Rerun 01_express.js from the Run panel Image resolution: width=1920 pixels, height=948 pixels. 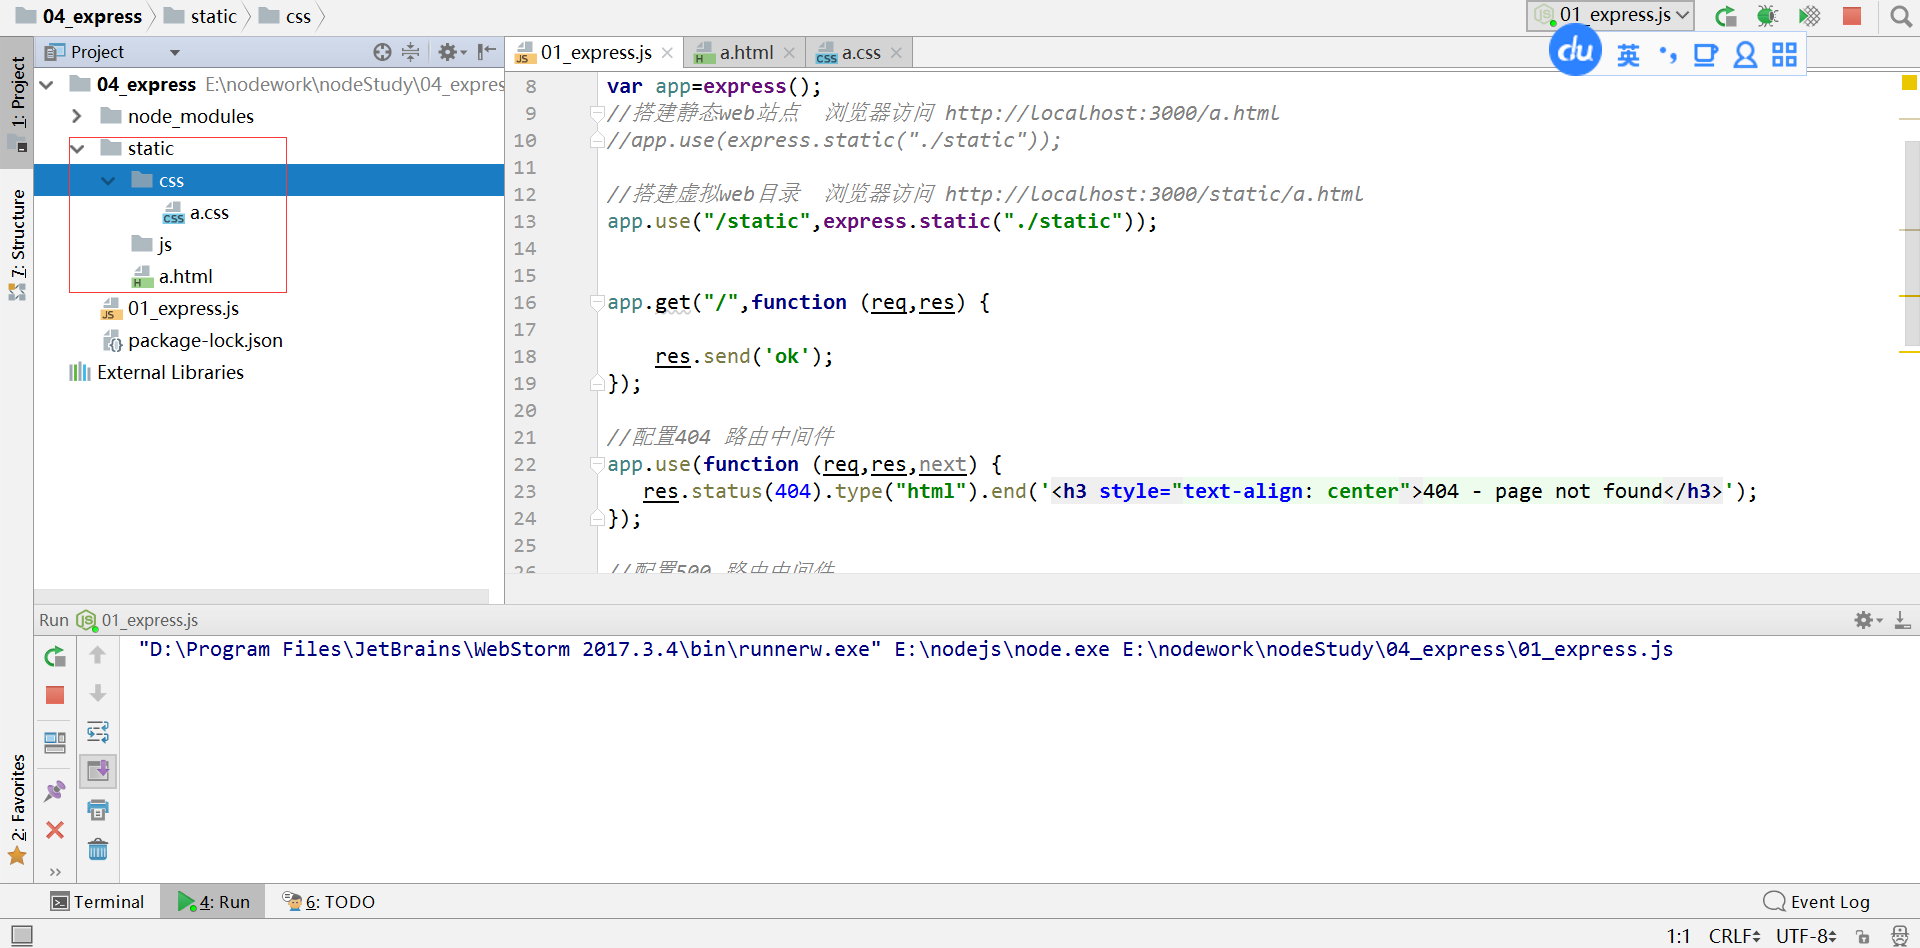[55, 657]
